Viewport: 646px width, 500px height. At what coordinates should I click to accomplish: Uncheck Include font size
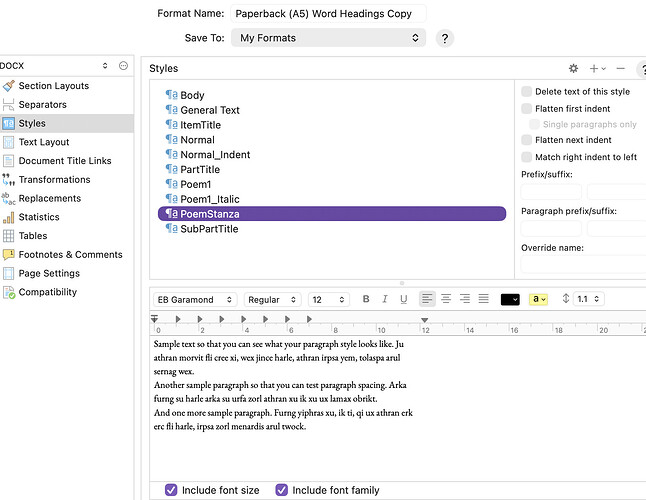171,490
